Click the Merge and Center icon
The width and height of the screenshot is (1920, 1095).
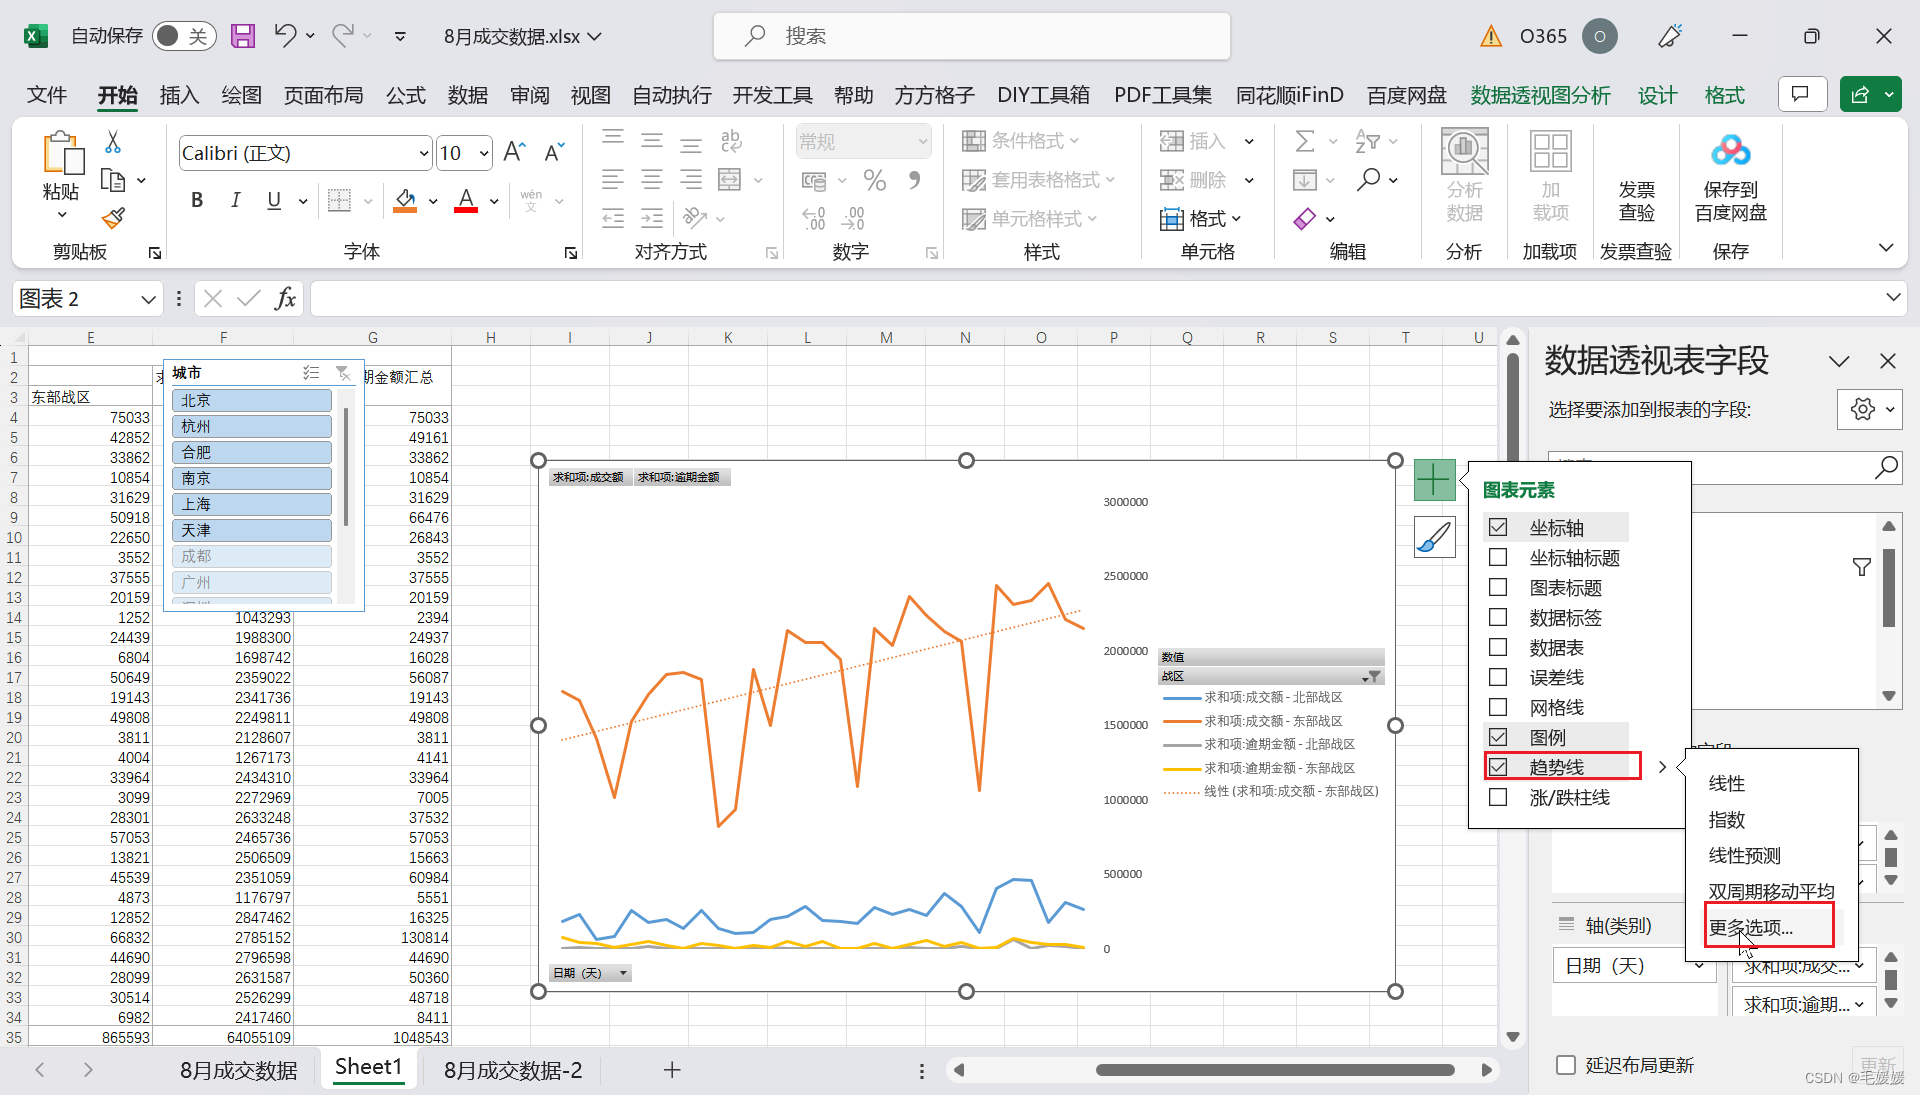pos(730,180)
